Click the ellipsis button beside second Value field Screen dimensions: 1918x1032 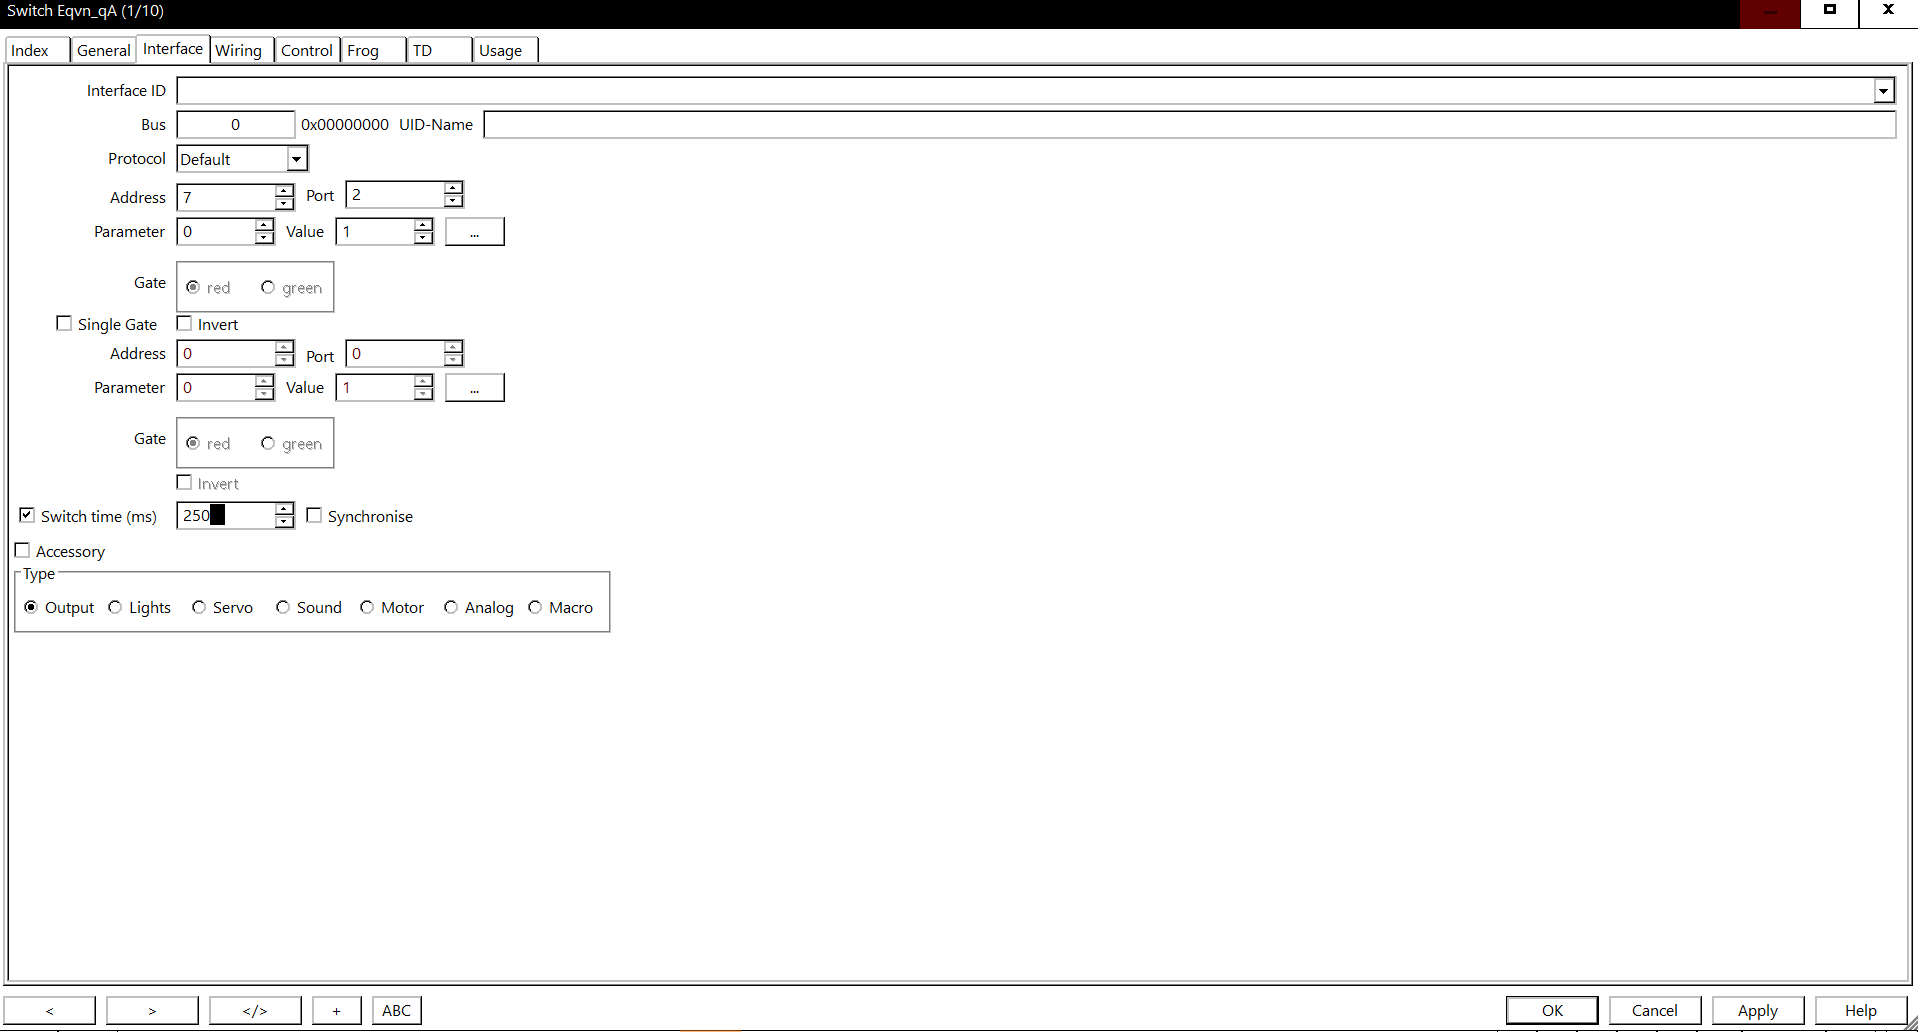click(x=474, y=388)
